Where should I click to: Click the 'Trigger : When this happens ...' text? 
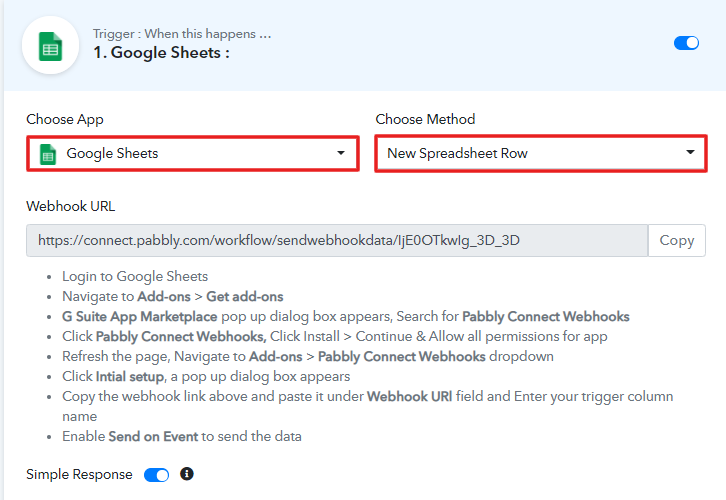(x=182, y=34)
